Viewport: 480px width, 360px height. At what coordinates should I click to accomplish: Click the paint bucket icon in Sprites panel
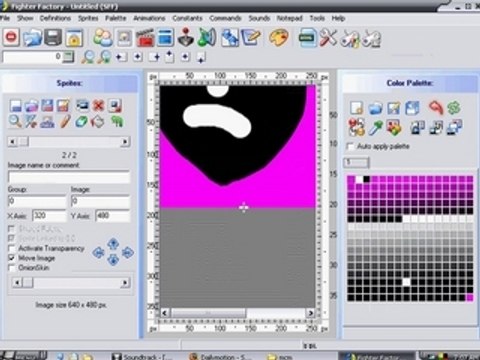[98, 122]
